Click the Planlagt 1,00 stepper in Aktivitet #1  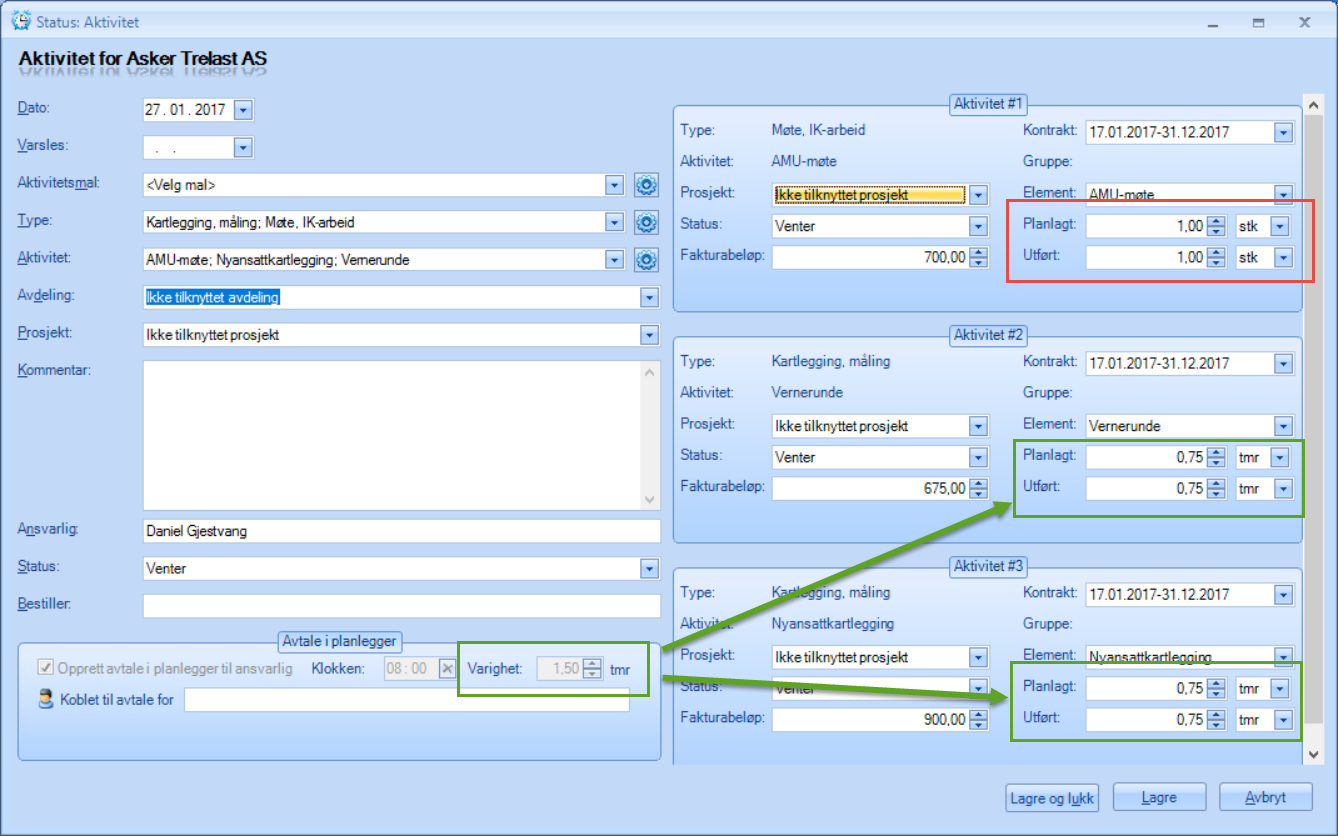click(1216, 226)
